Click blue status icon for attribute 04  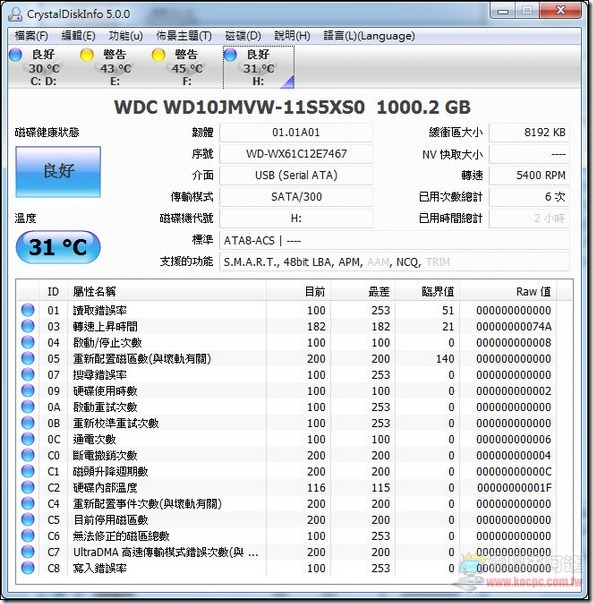click(28, 342)
